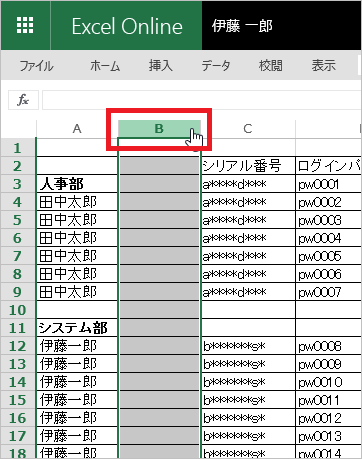Click serial number cell in row 12
Image resolution: width=362 pixels, height=459 pixels.
pyautogui.click(x=248, y=346)
